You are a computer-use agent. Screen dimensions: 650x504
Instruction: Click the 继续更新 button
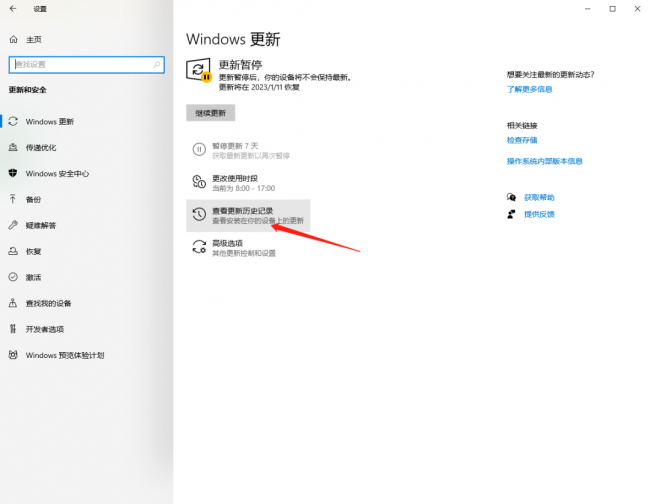point(211,113)
